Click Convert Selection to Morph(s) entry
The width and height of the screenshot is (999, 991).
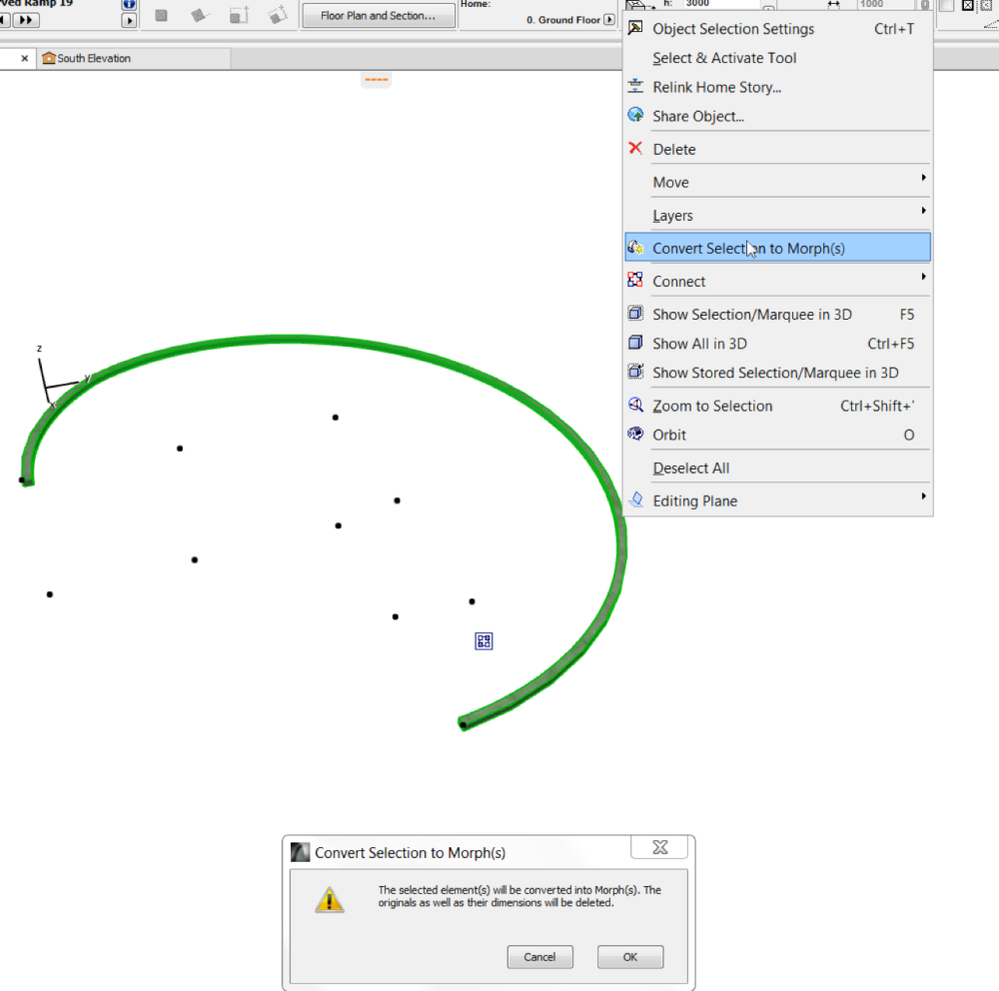click(777, 248)
